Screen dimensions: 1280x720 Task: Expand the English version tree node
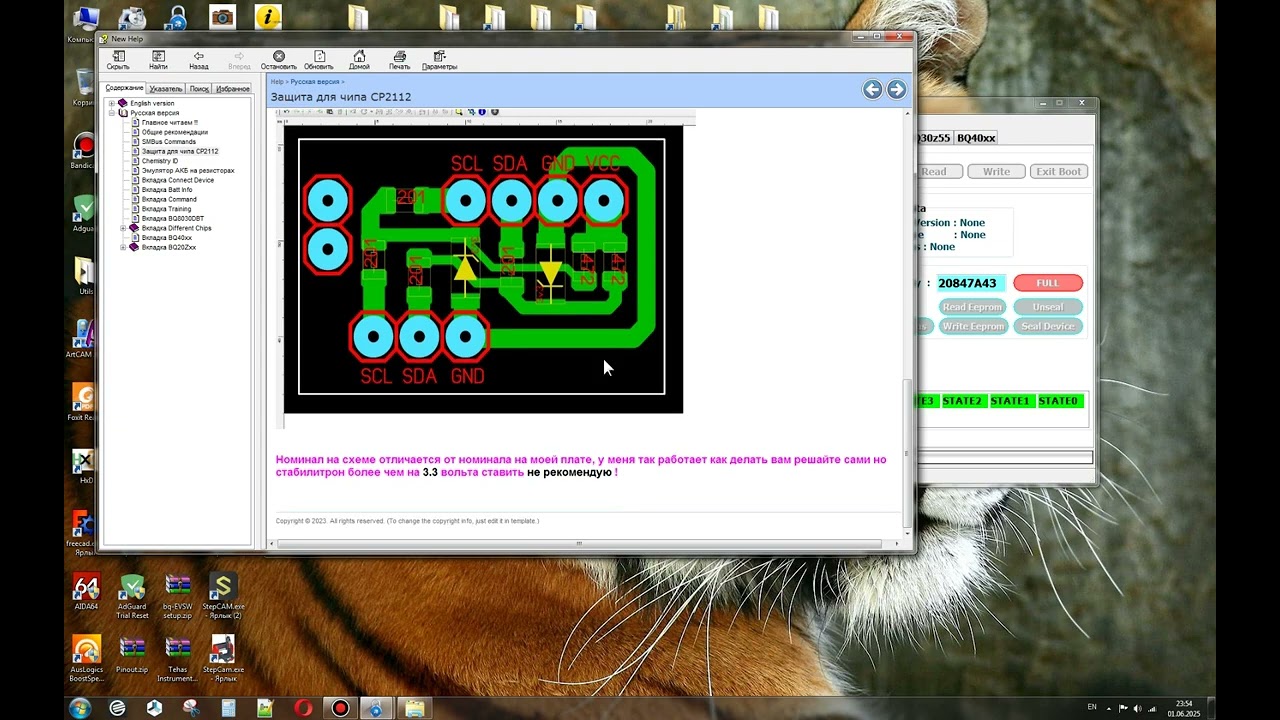111,103
